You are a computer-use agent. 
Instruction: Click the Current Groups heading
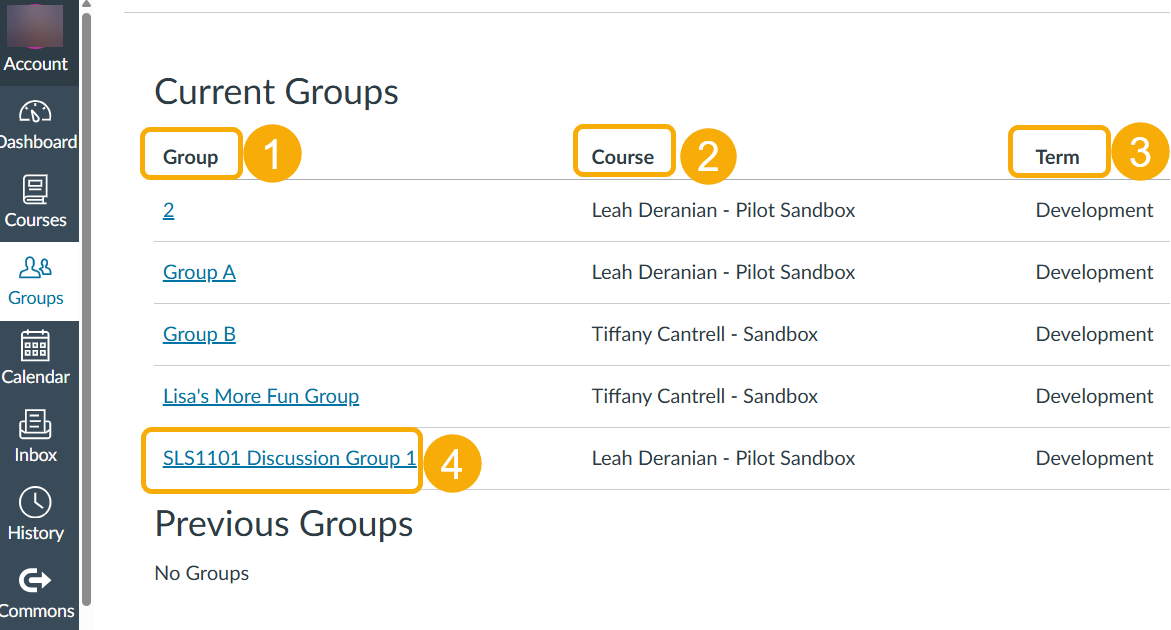coord(276,91)
